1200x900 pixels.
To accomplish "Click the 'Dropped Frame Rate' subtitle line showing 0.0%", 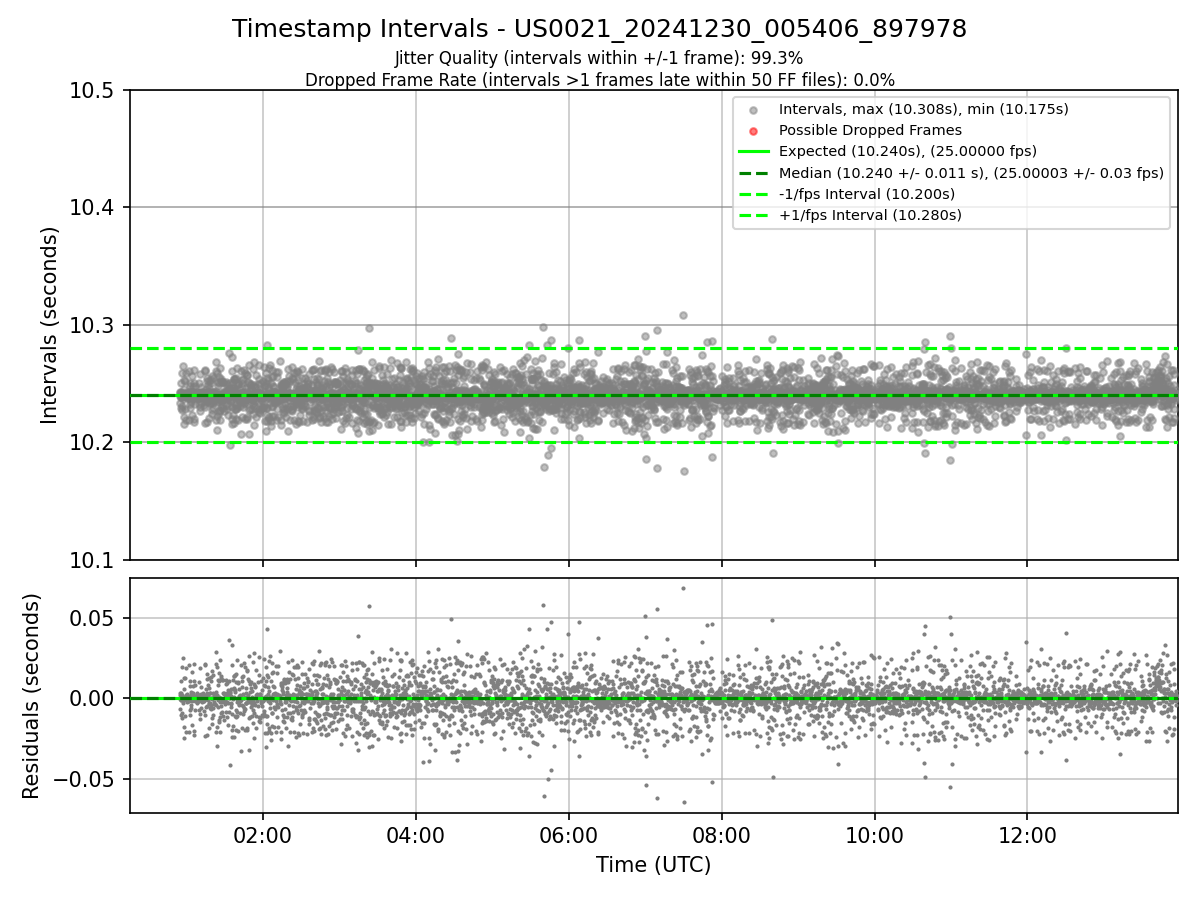I will pyautogui.click(x=599, y=79).
